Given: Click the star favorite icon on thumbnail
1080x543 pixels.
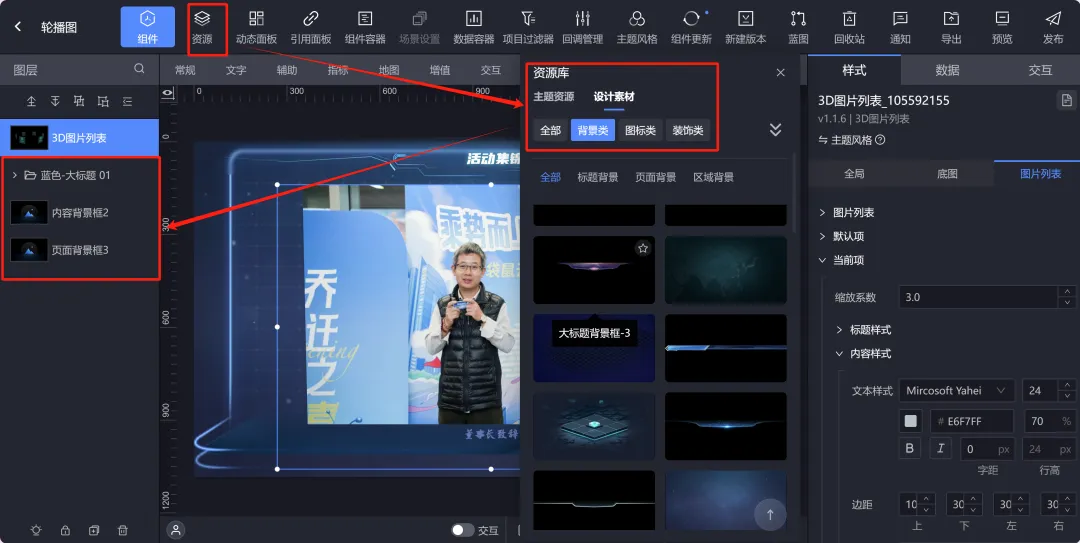Looking at the screenshot, I should pos(643,248).
